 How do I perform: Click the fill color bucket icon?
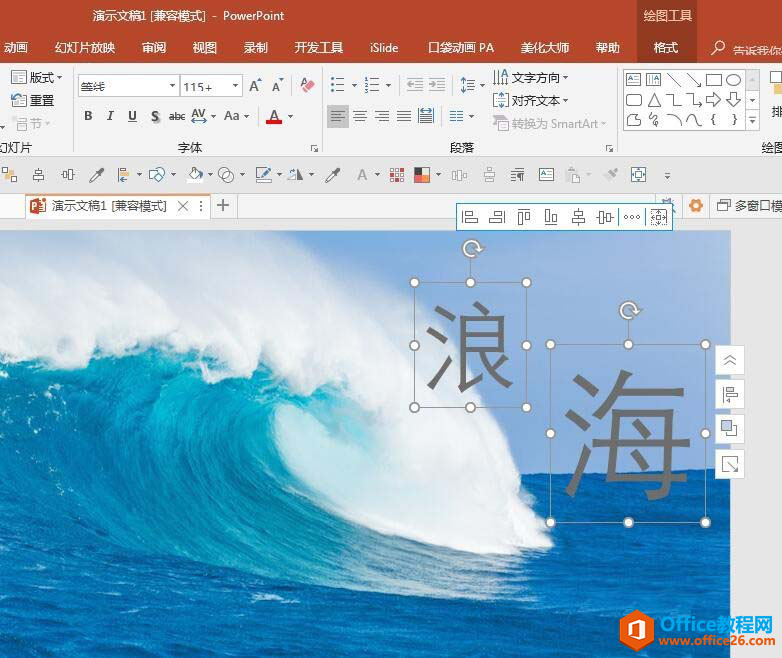coord(195,175)
